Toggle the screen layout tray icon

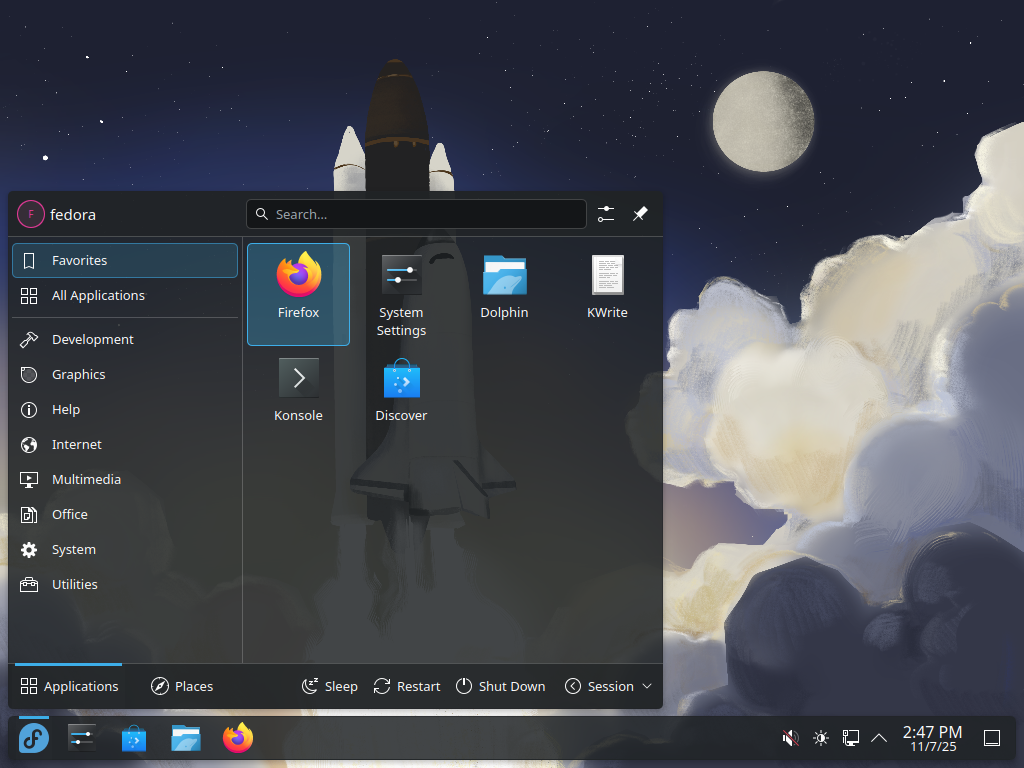(x=851, y=738)
